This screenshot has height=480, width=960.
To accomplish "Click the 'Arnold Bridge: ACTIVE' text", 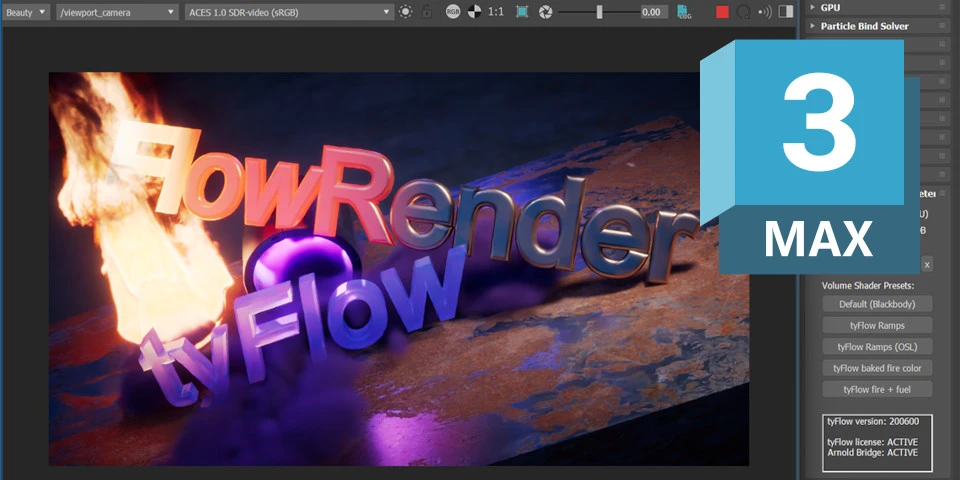I will pos(872,452).
